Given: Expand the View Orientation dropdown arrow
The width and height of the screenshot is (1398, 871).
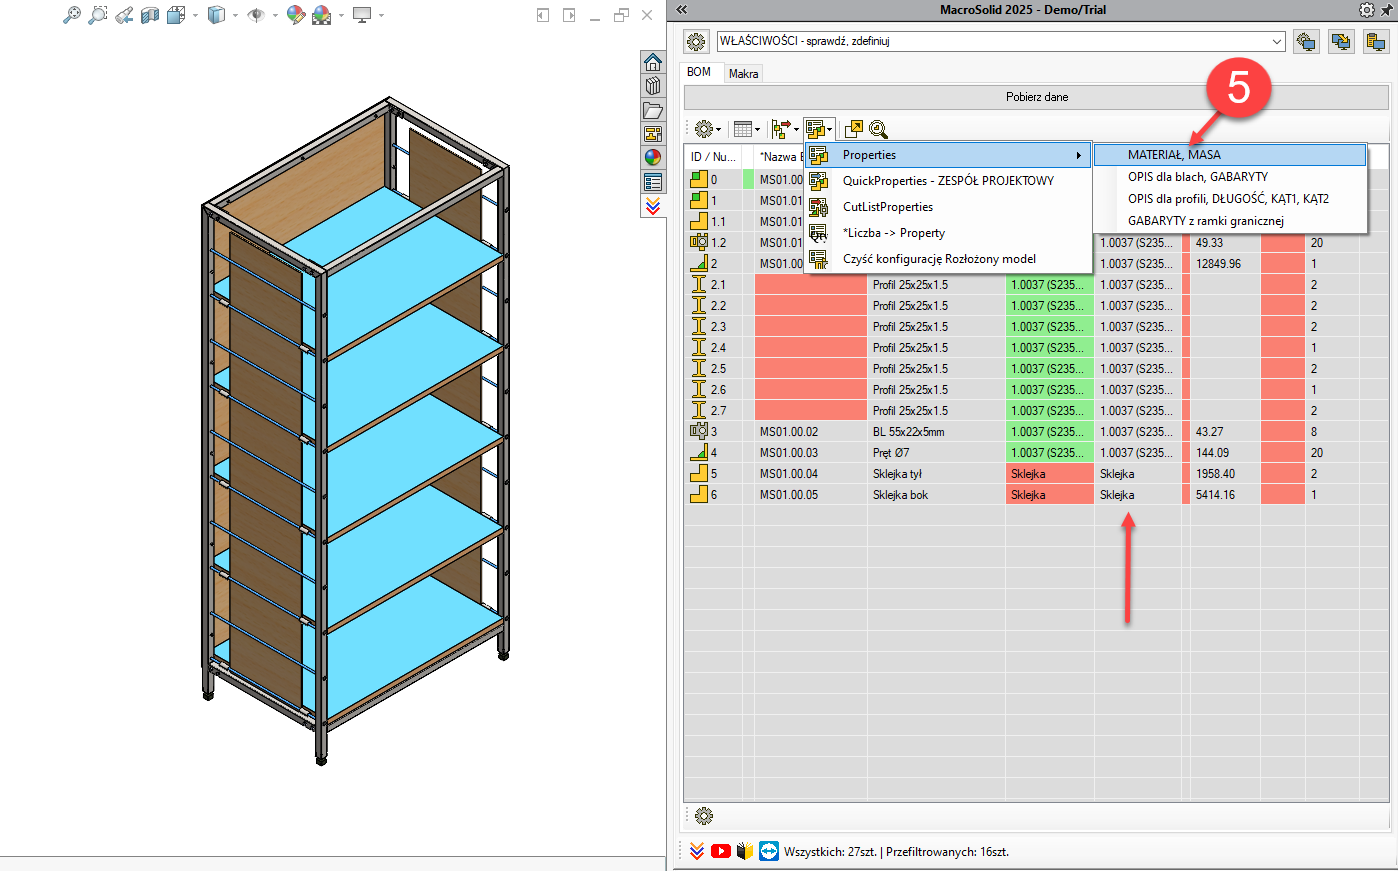Looking at the screenshot, I should [x=195, y=16].
